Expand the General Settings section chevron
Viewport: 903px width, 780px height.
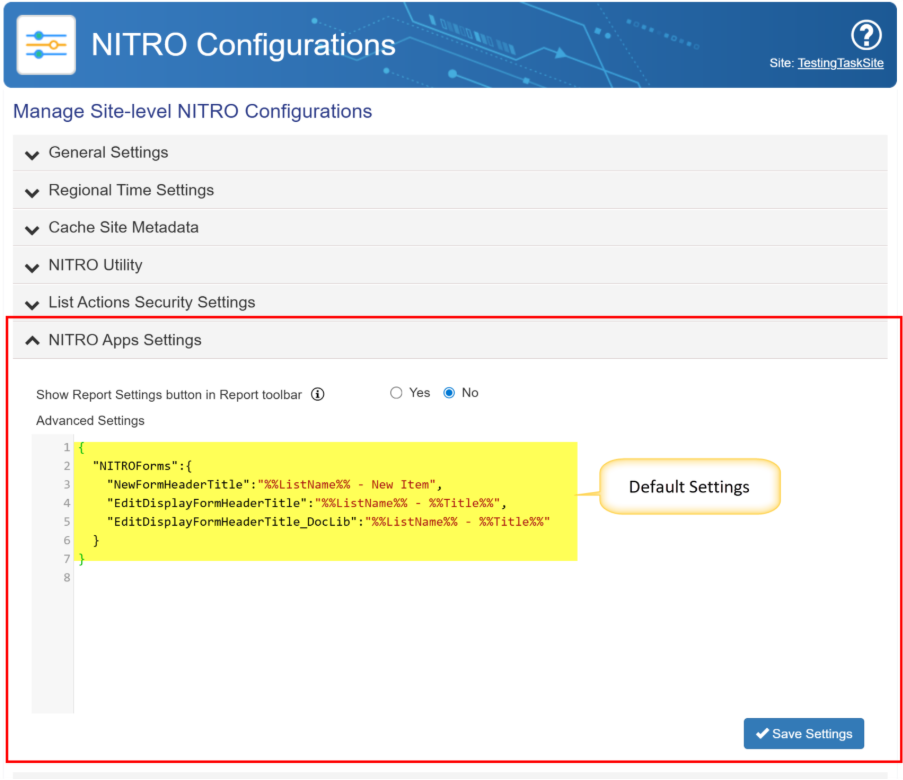pyautogui.click(x=32, y=154)
